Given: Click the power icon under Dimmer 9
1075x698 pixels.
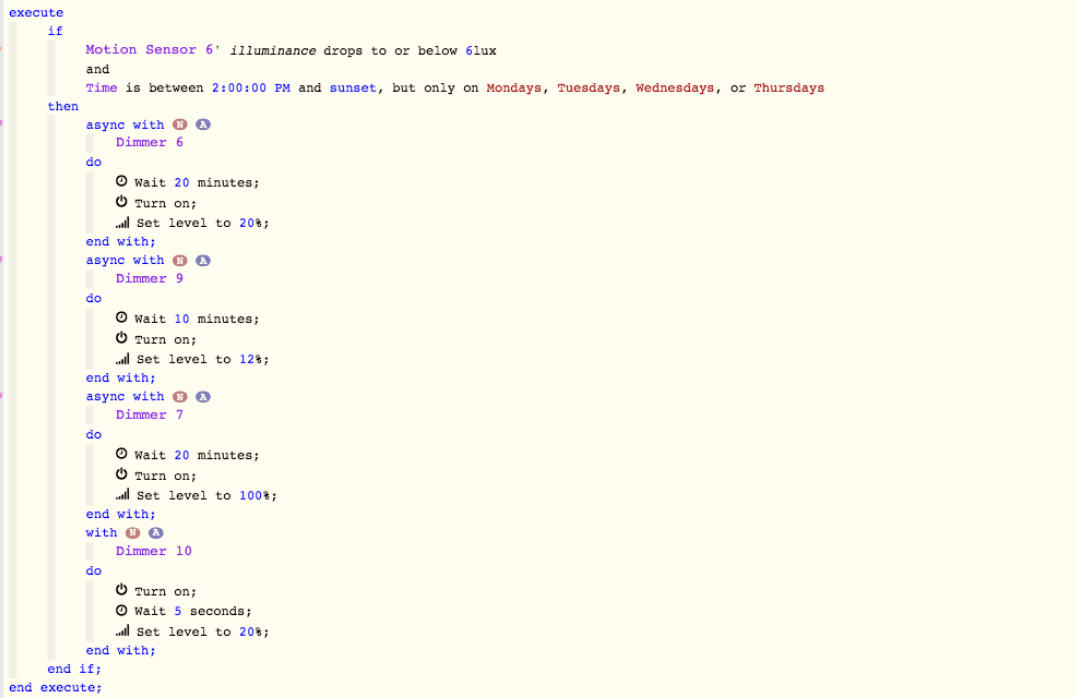Looking at the screenshot, I should tap(121, 338).
